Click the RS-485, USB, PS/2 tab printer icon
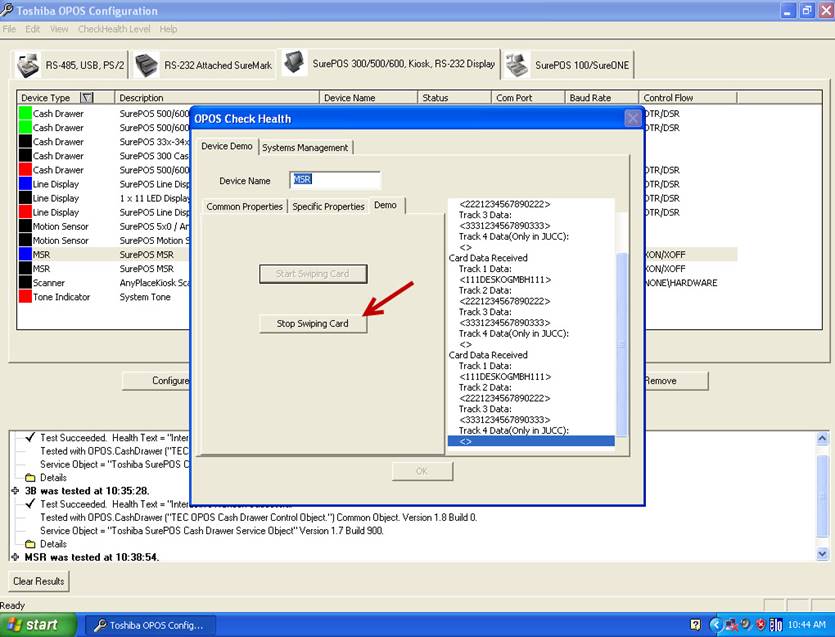Viewport: 835px width, 637px height. (29, 66)
